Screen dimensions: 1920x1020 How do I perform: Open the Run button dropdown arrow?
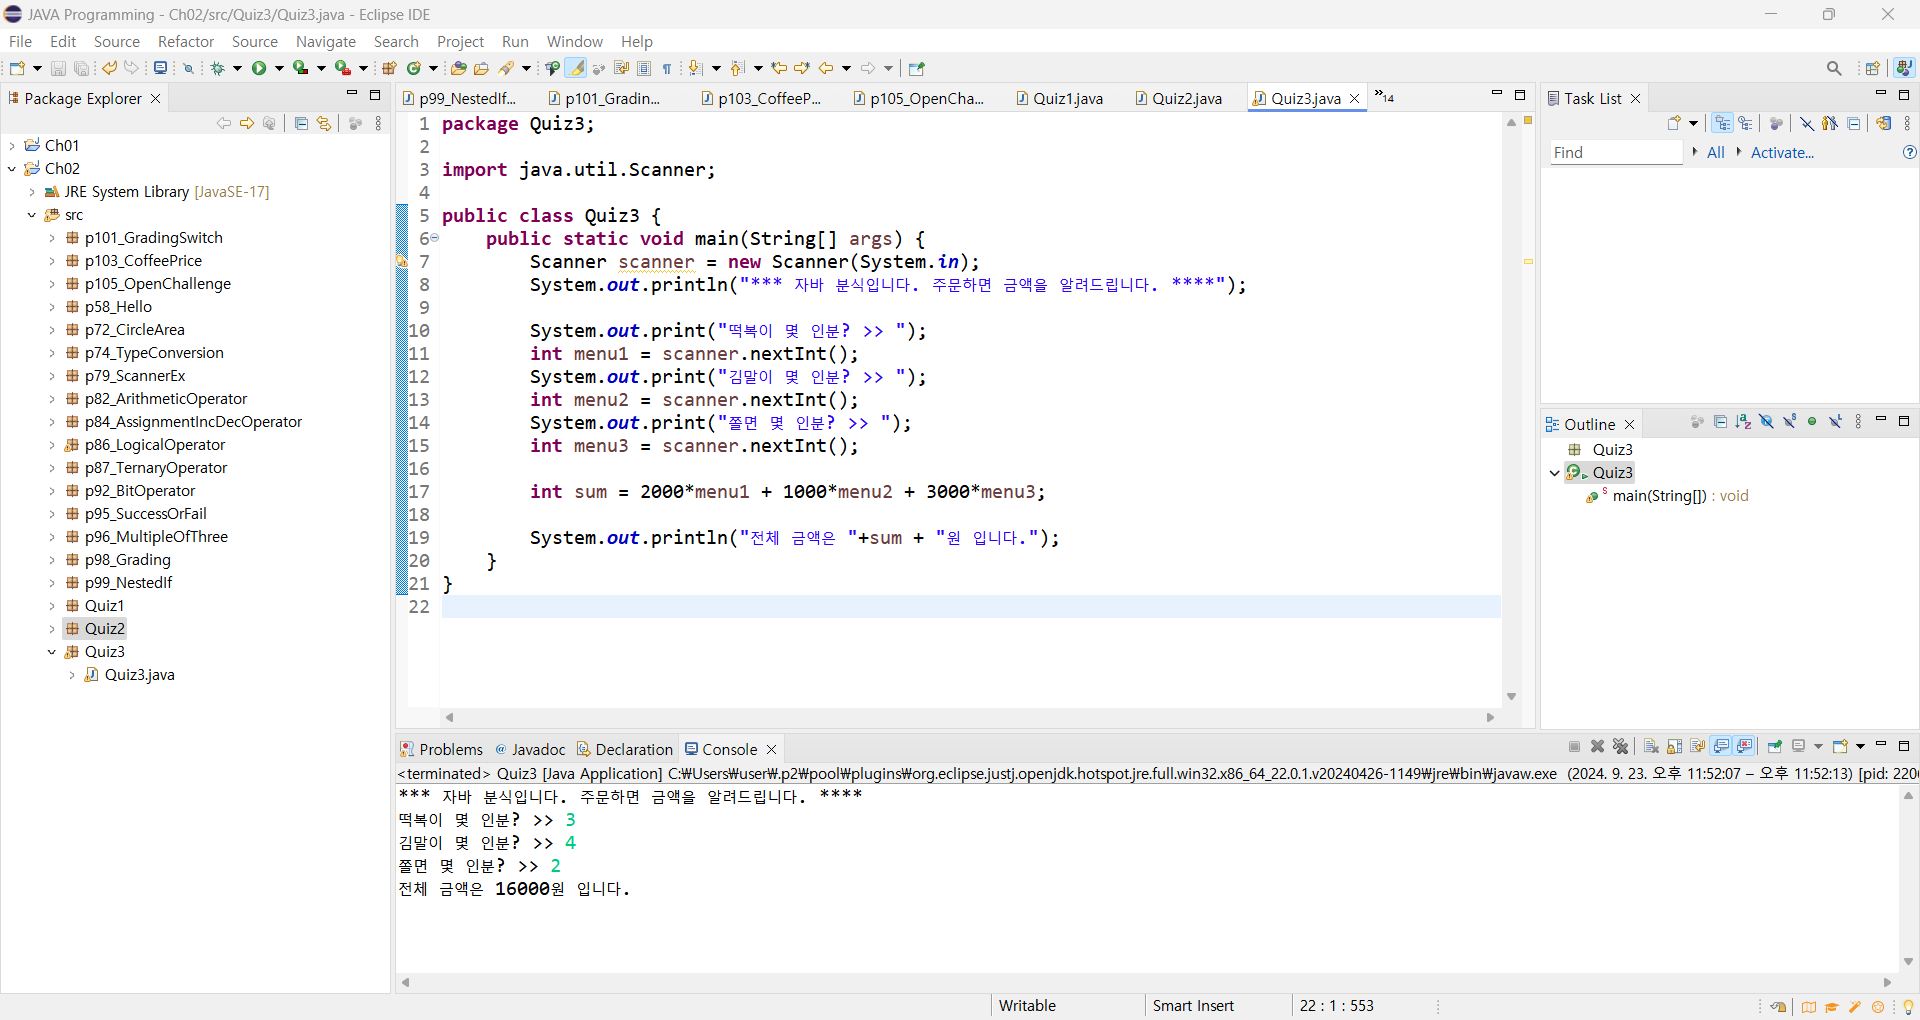click(279, 68)
